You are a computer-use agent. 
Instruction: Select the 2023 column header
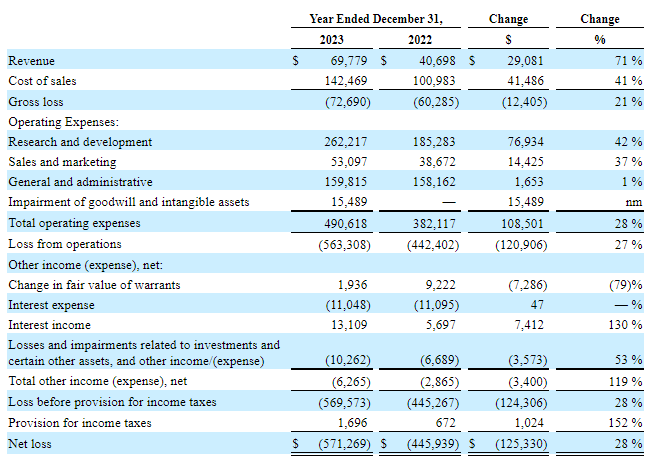click(332, 40)
